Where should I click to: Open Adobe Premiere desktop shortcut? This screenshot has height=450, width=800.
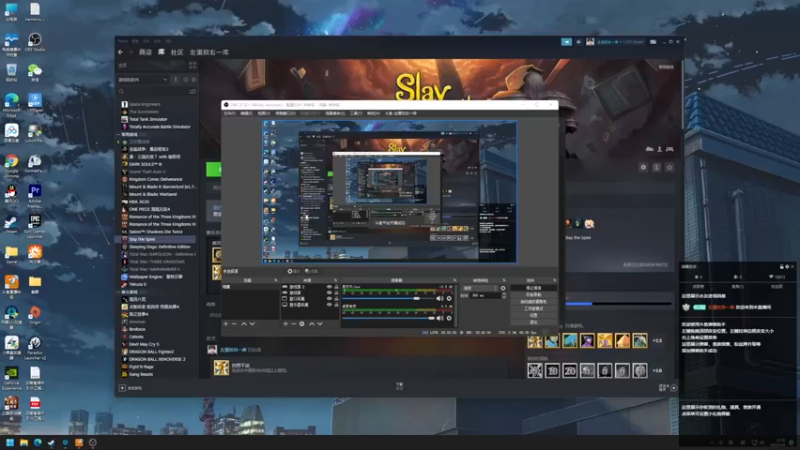tap(35, 196)
